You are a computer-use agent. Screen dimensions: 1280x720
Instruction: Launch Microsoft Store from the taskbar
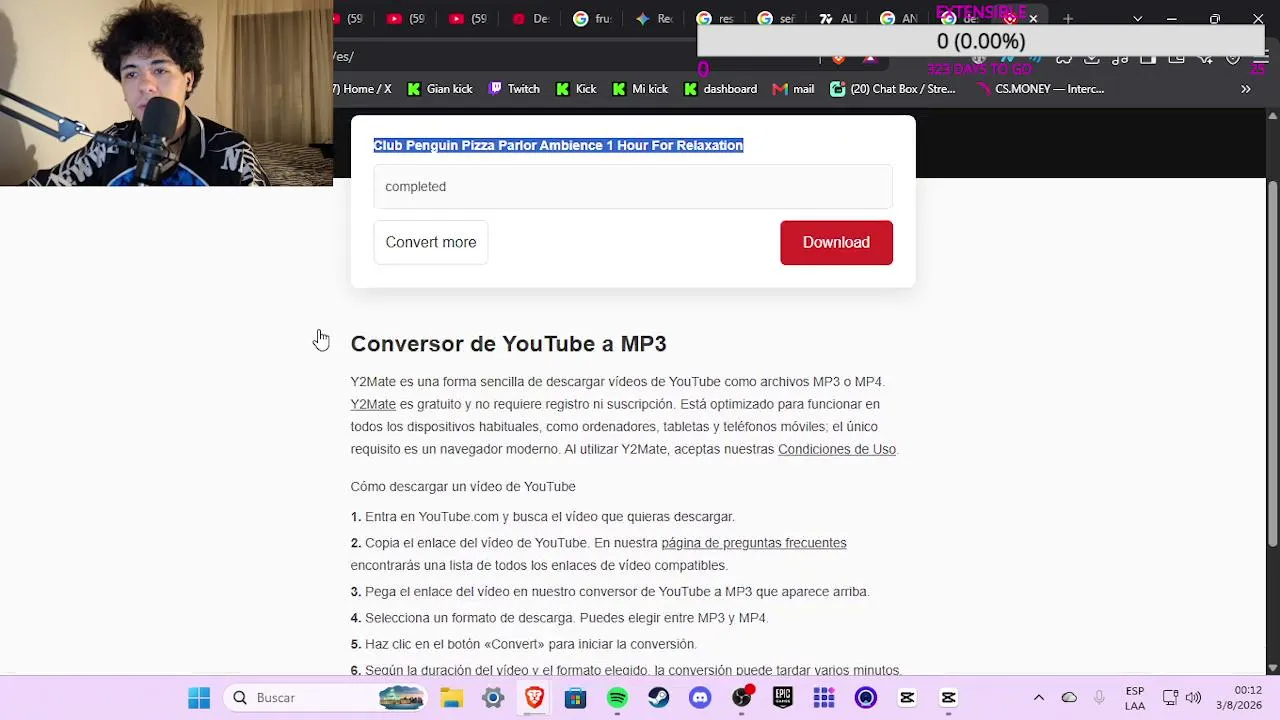(x=575, y=698)
